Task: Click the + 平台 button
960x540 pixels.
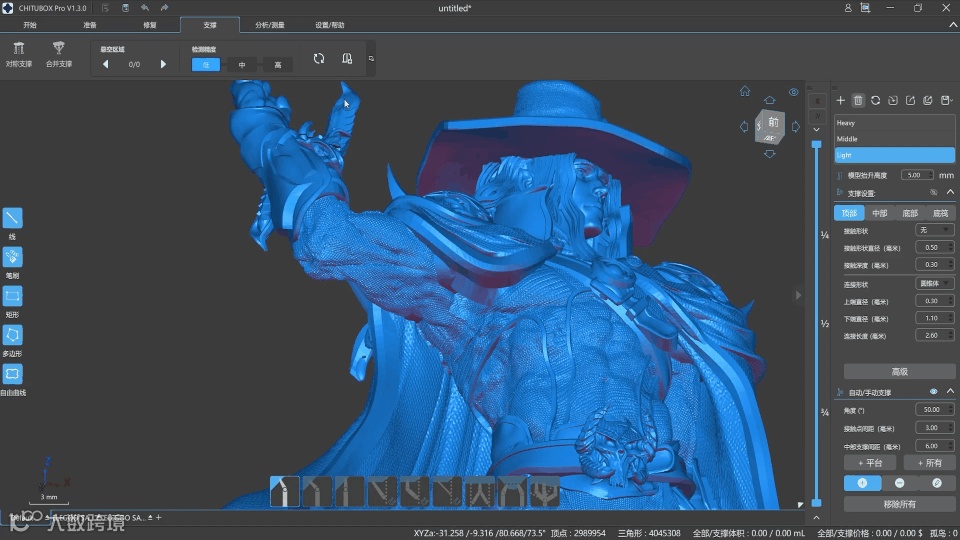Action: coord(870,463)
